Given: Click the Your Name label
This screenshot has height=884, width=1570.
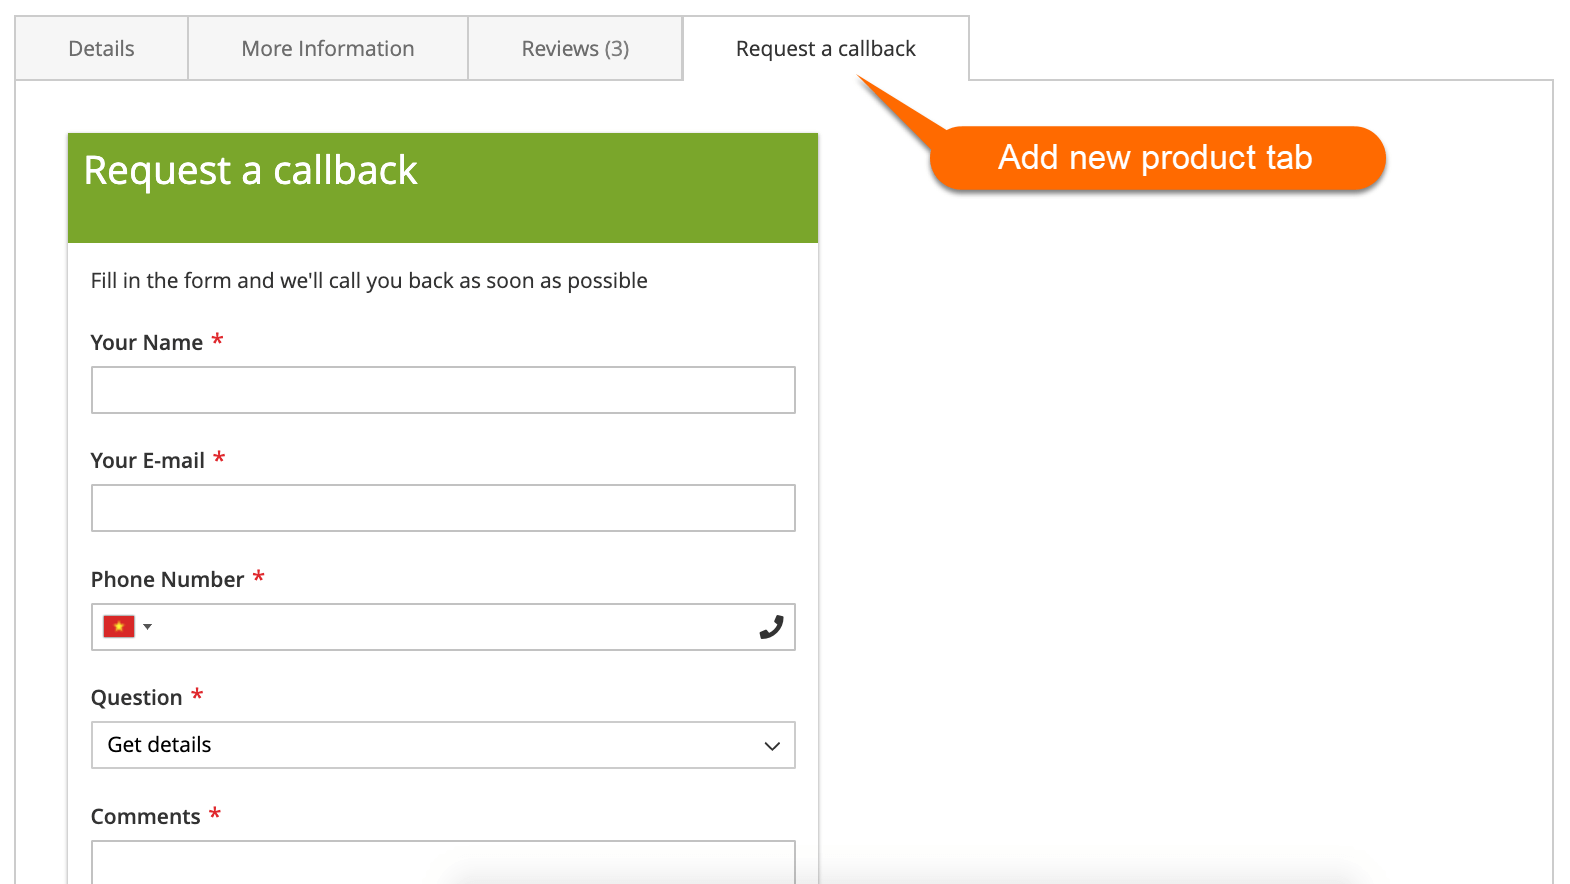Looking at the screenshot, I should click(x=147, y=343).
